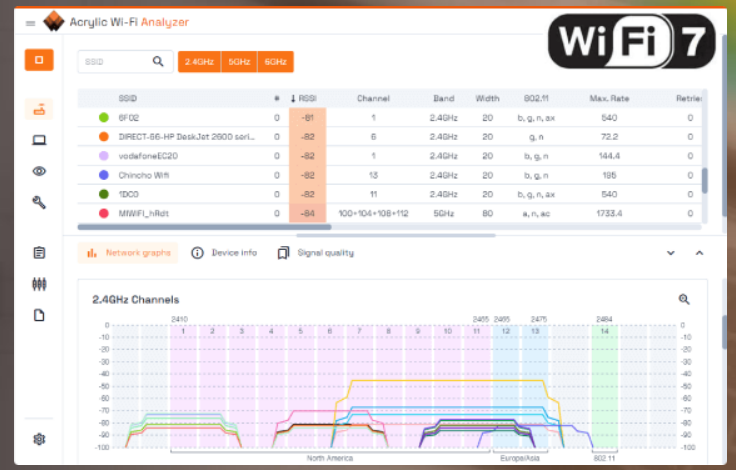Click the dark green dot for 1DC0

click(x=104, y=194)
